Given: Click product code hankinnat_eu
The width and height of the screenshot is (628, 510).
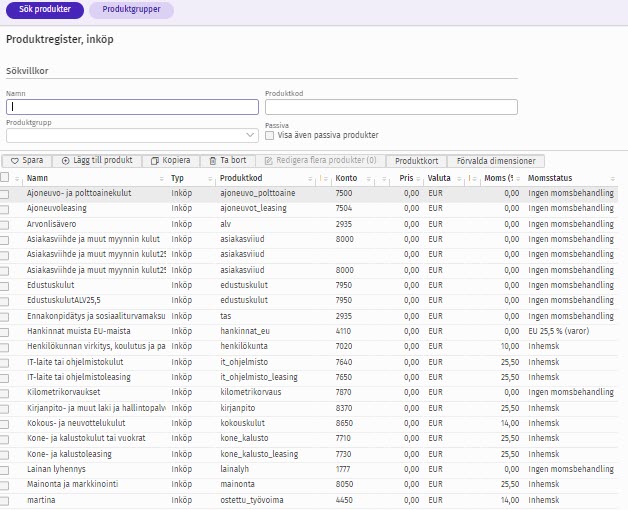Looking at the screenshot, I should tap(245, 331).
